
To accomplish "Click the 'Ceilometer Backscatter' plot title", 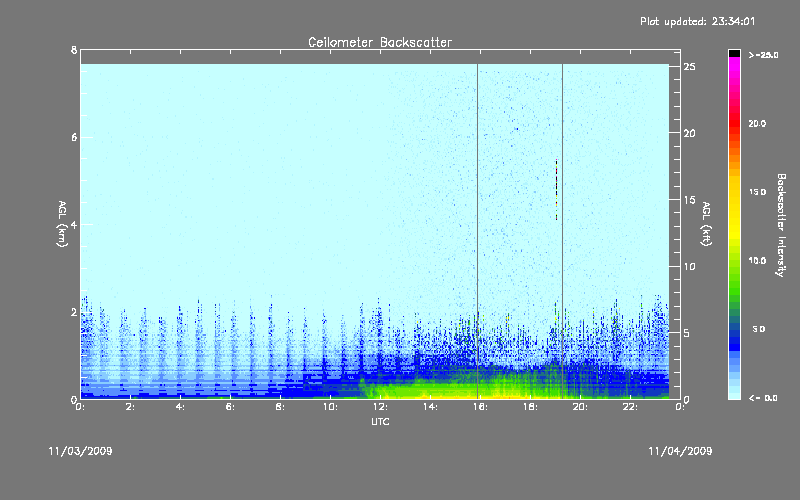I will tap(380, 42).
